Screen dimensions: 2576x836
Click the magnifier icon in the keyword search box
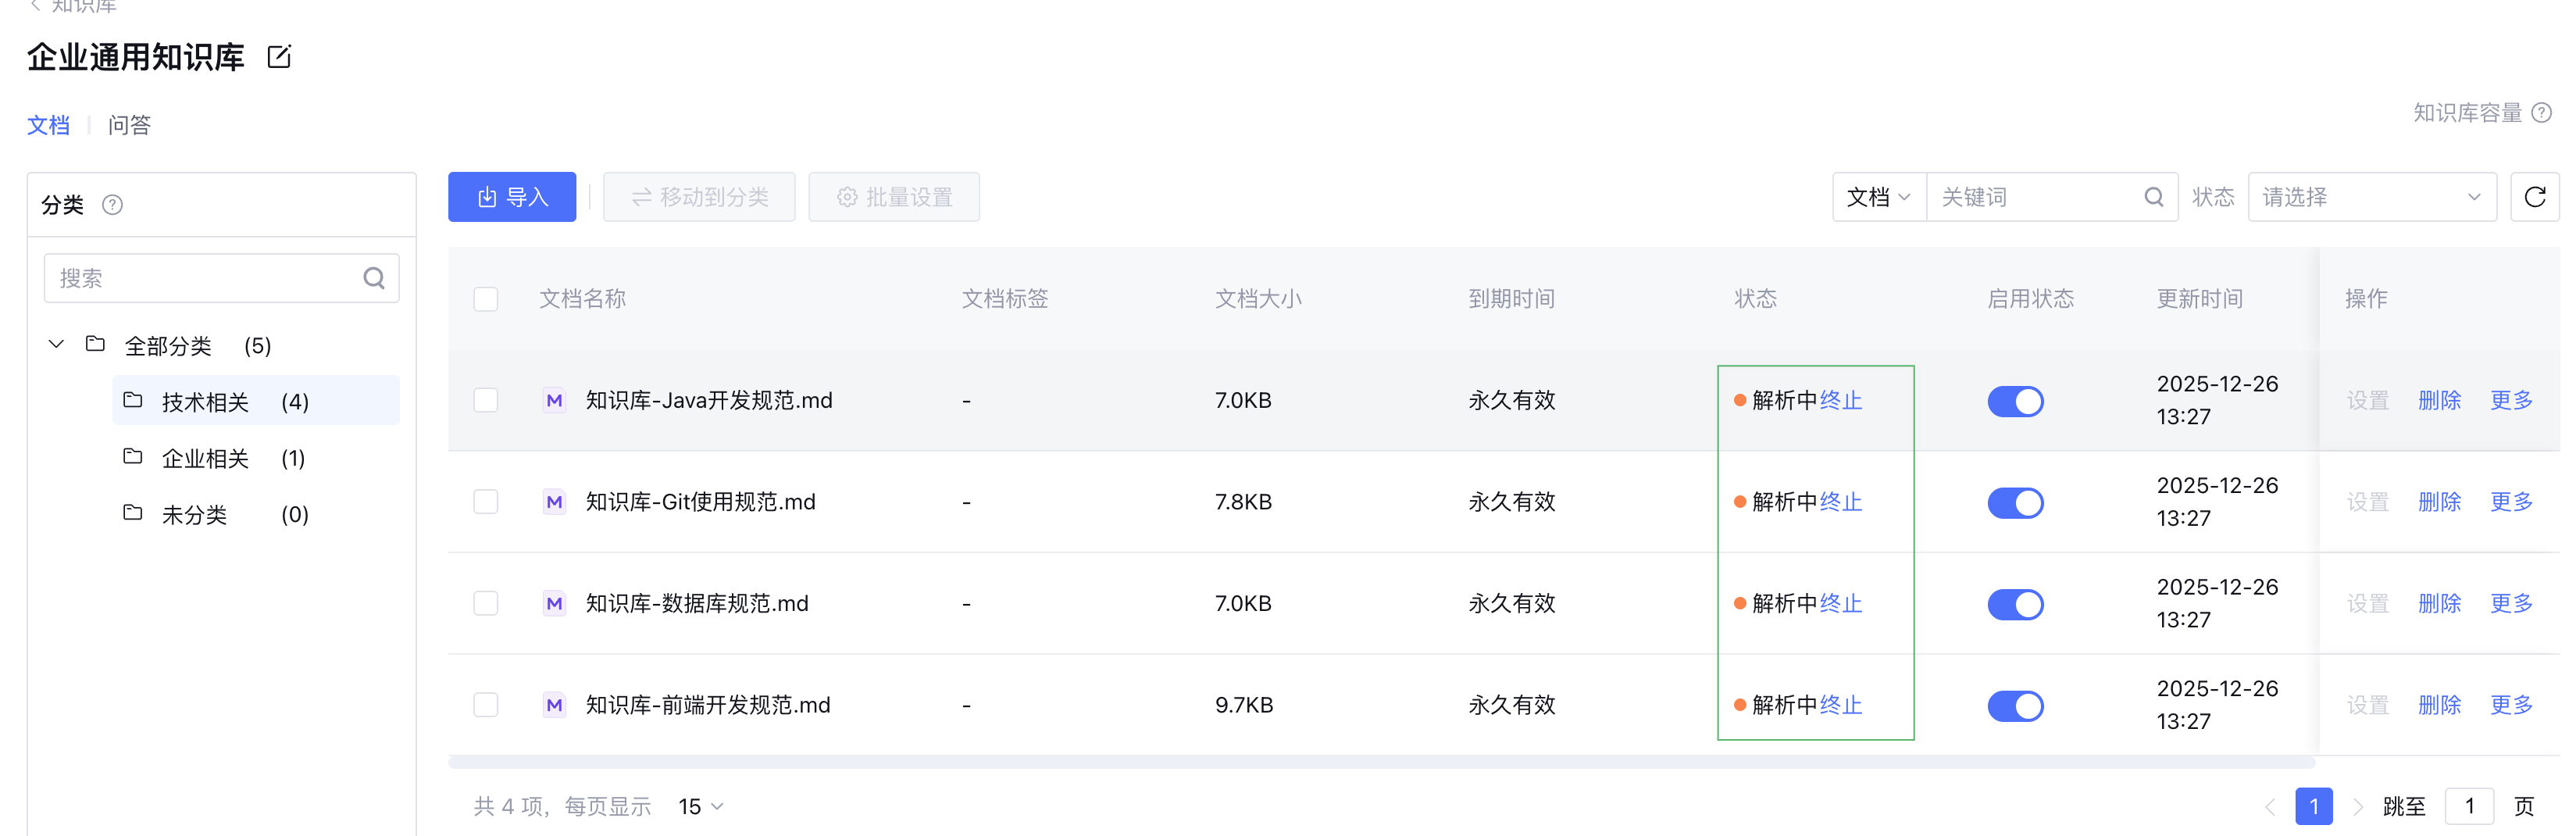pos(2152,196)
